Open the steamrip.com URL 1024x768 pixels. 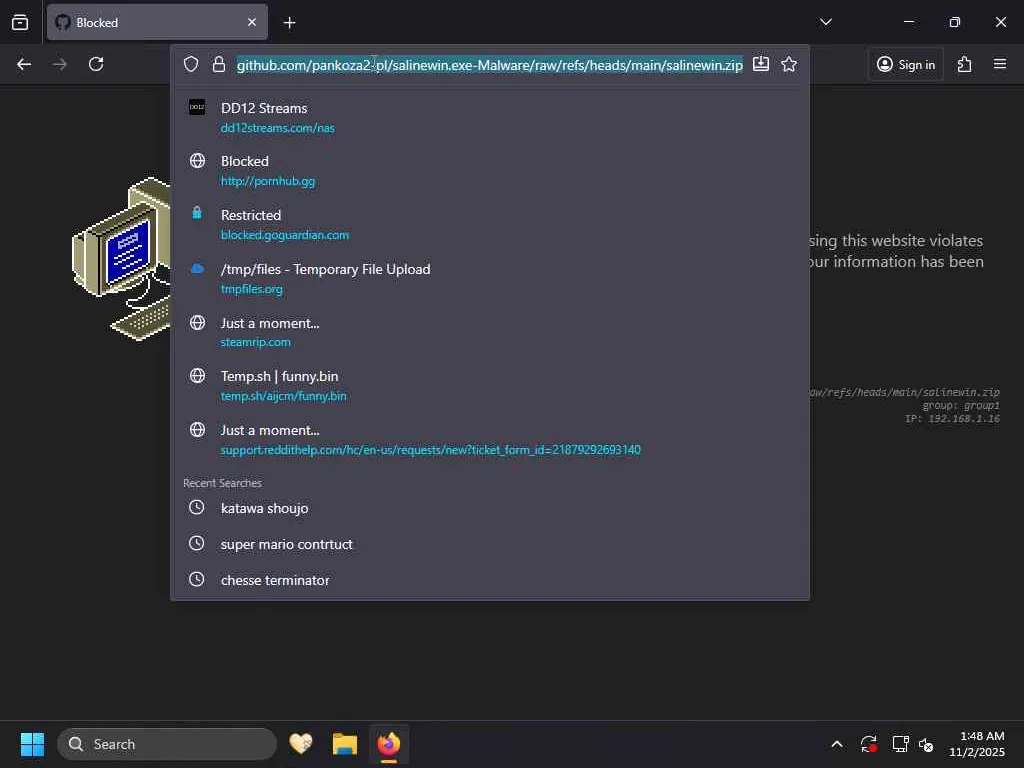[255, 342]
